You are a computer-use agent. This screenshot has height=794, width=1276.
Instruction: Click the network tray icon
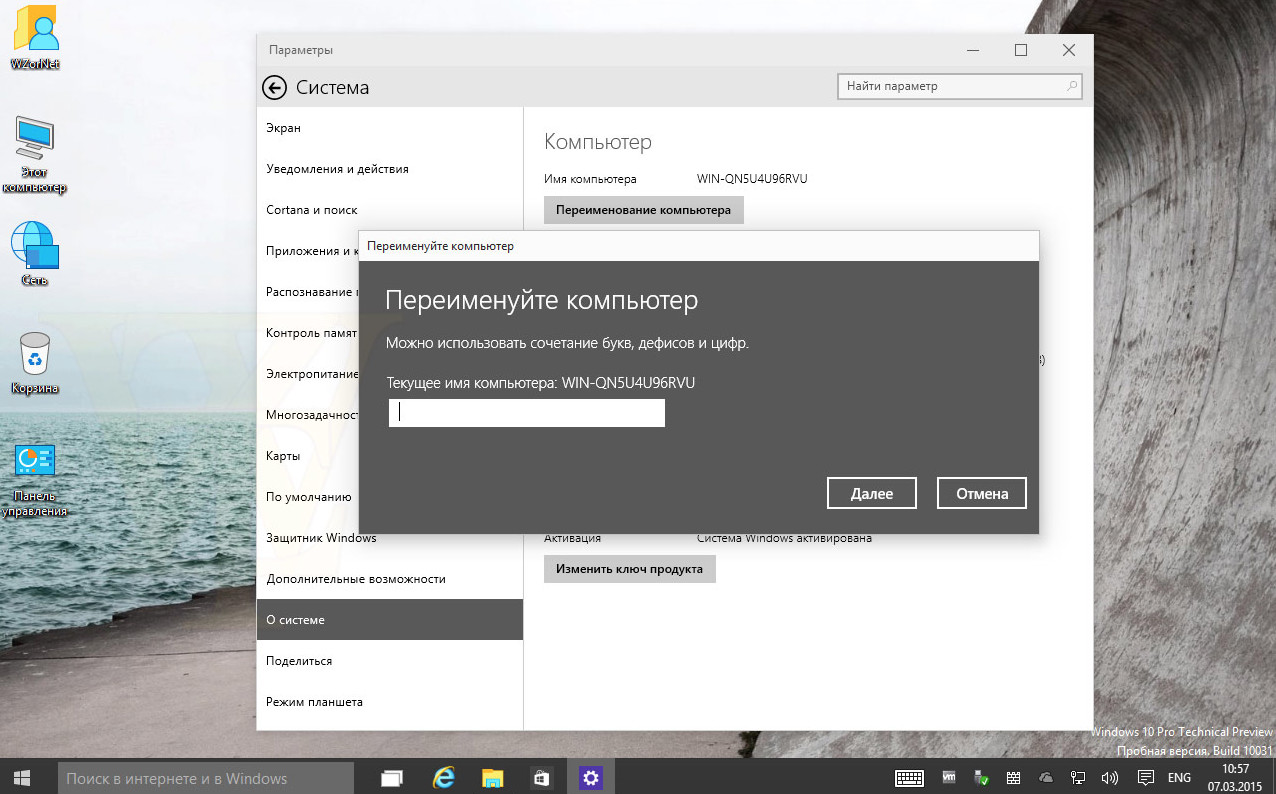[x=1078, y=778]
